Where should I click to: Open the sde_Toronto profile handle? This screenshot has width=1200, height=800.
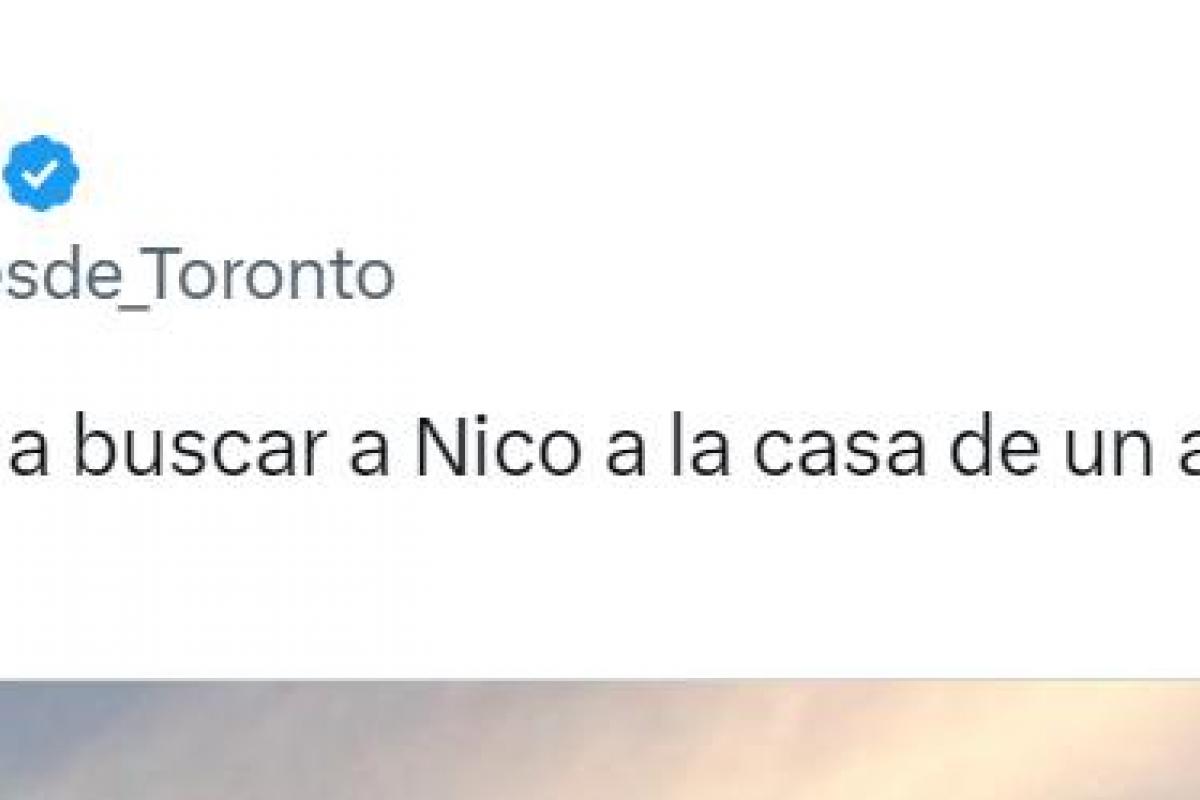[x=197, y=276]
